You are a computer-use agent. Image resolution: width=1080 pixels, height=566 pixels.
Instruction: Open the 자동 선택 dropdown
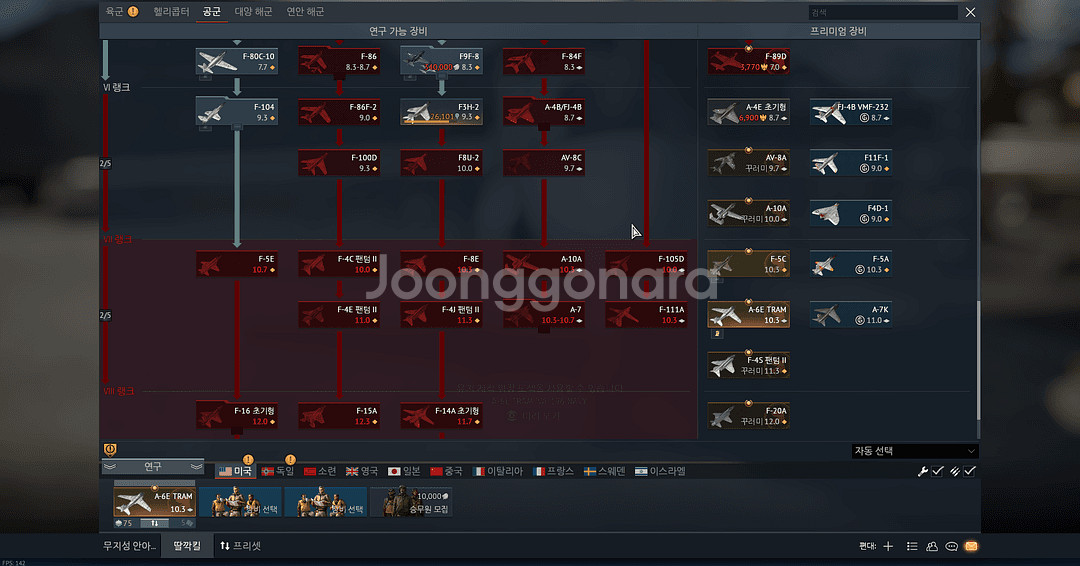[915, 451]
